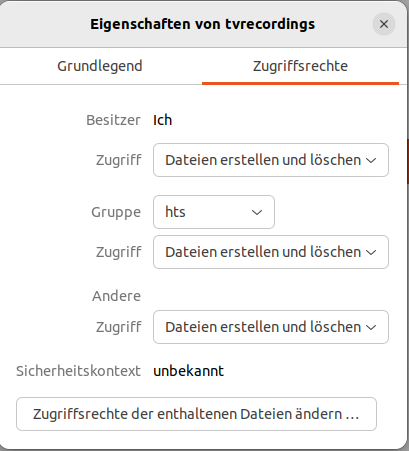Switch to the Grundlegend tab
Screen dimensions: 409x451
(x=100, y=66)
